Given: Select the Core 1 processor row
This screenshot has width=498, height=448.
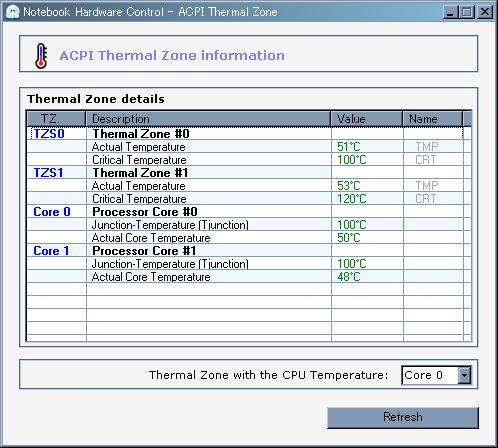Looking at the screenshot, I should pyautogui.click(x=245, y=251).
